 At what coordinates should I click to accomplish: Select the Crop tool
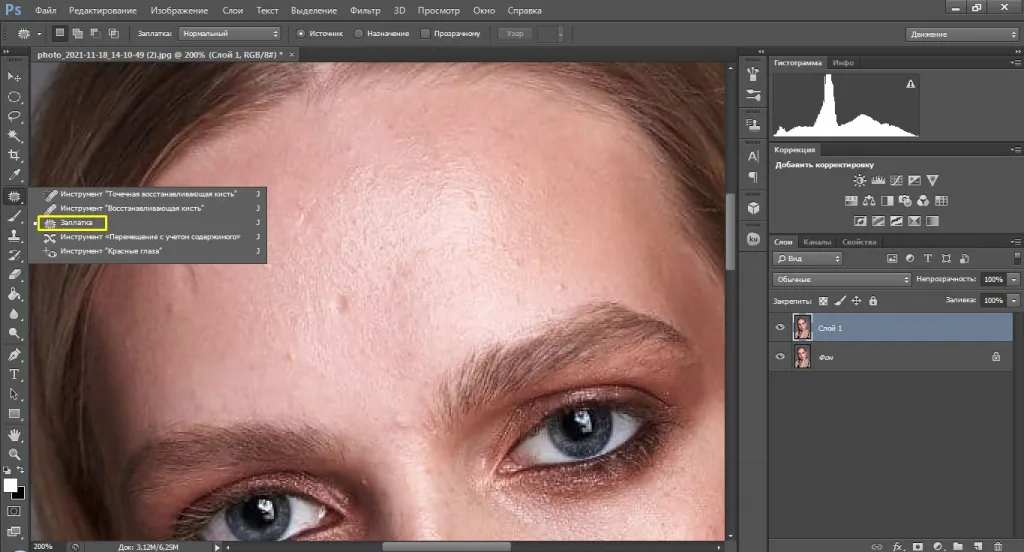(14, 155)
